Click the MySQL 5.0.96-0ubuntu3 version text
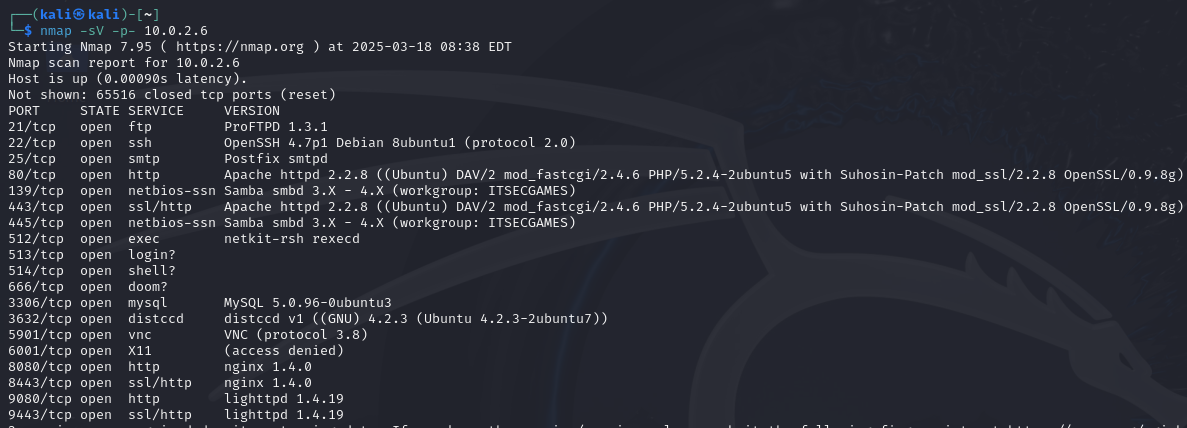The image size is (1187, 428). (x=307, y=303)
